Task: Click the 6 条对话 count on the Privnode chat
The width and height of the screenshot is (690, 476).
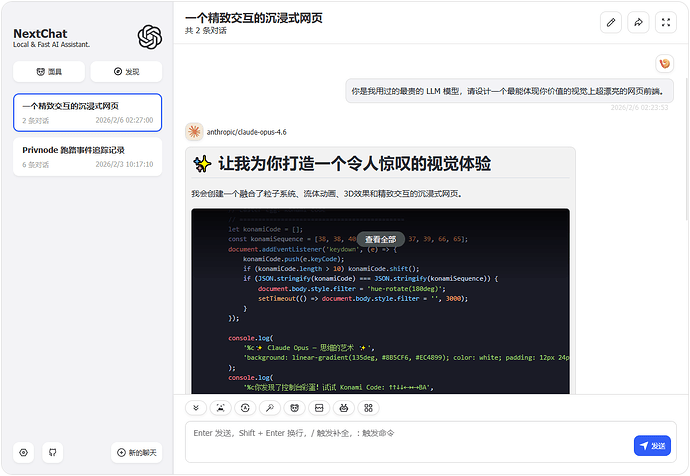Action: [x=36, y=165]
